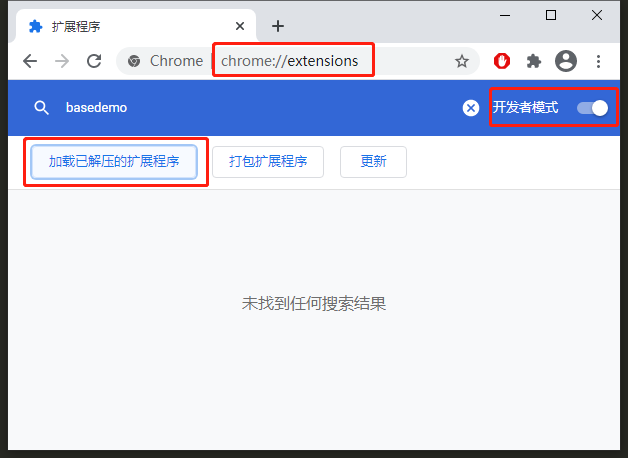Click the 更新 button
The width and height of the screenshot is (628, 458).
[373, 162]
